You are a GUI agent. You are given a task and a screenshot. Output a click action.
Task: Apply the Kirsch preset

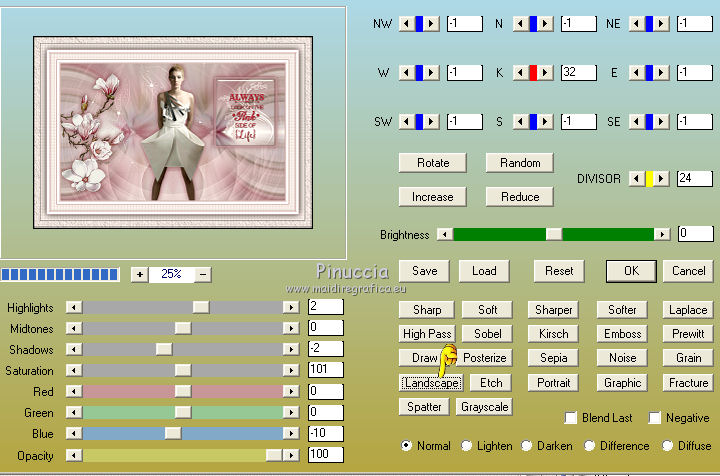point(553,334)
